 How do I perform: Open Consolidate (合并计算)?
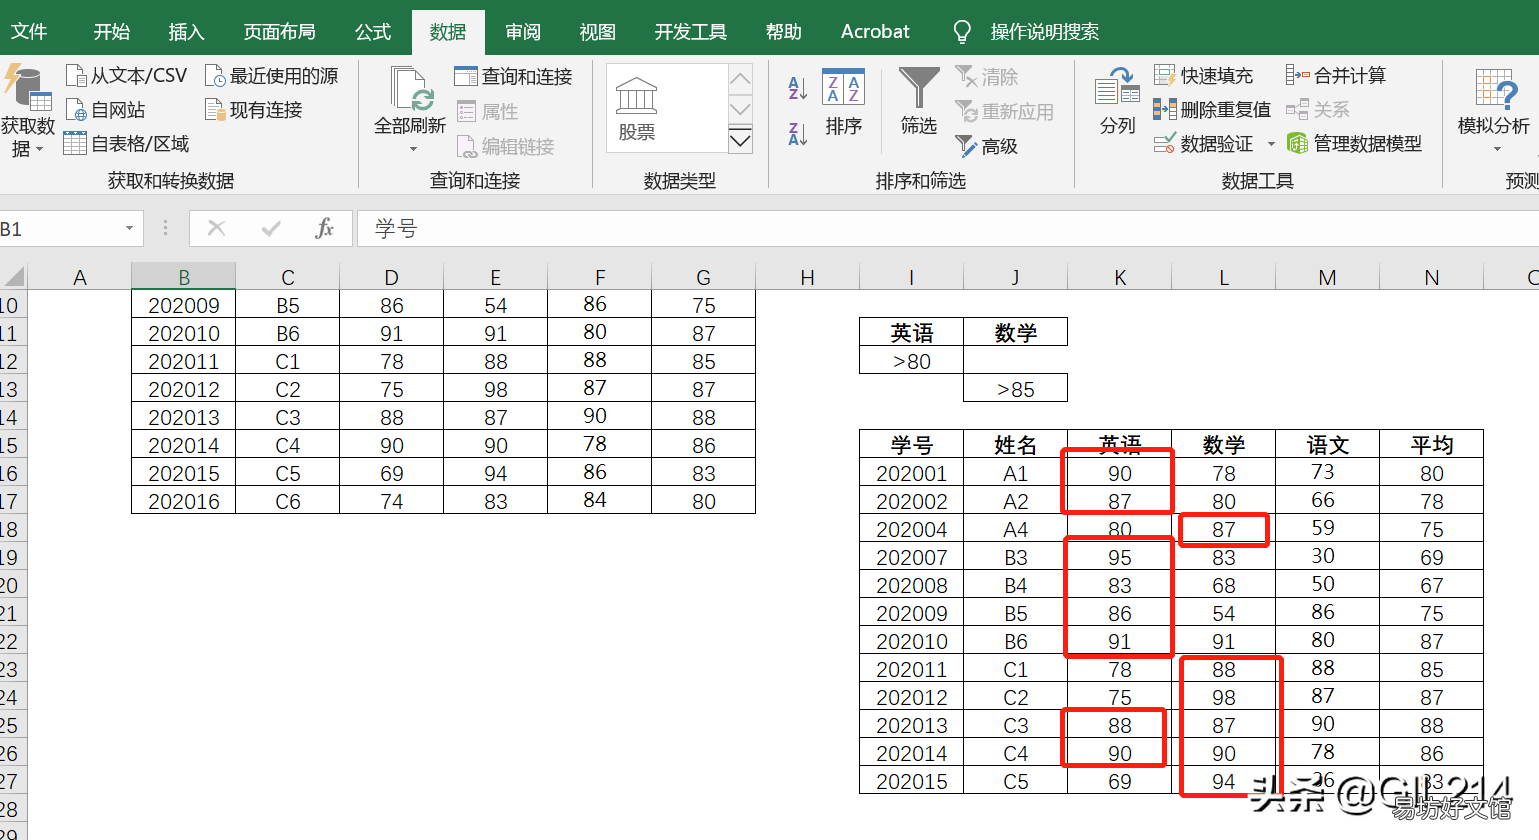1336,76
